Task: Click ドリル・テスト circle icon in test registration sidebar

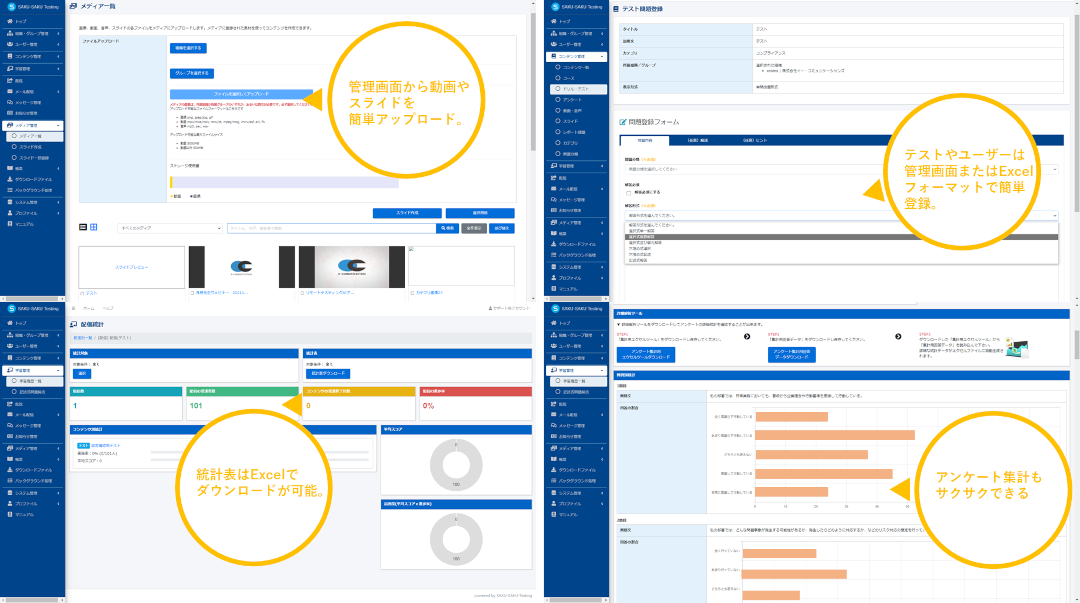Action: point(558,89)
